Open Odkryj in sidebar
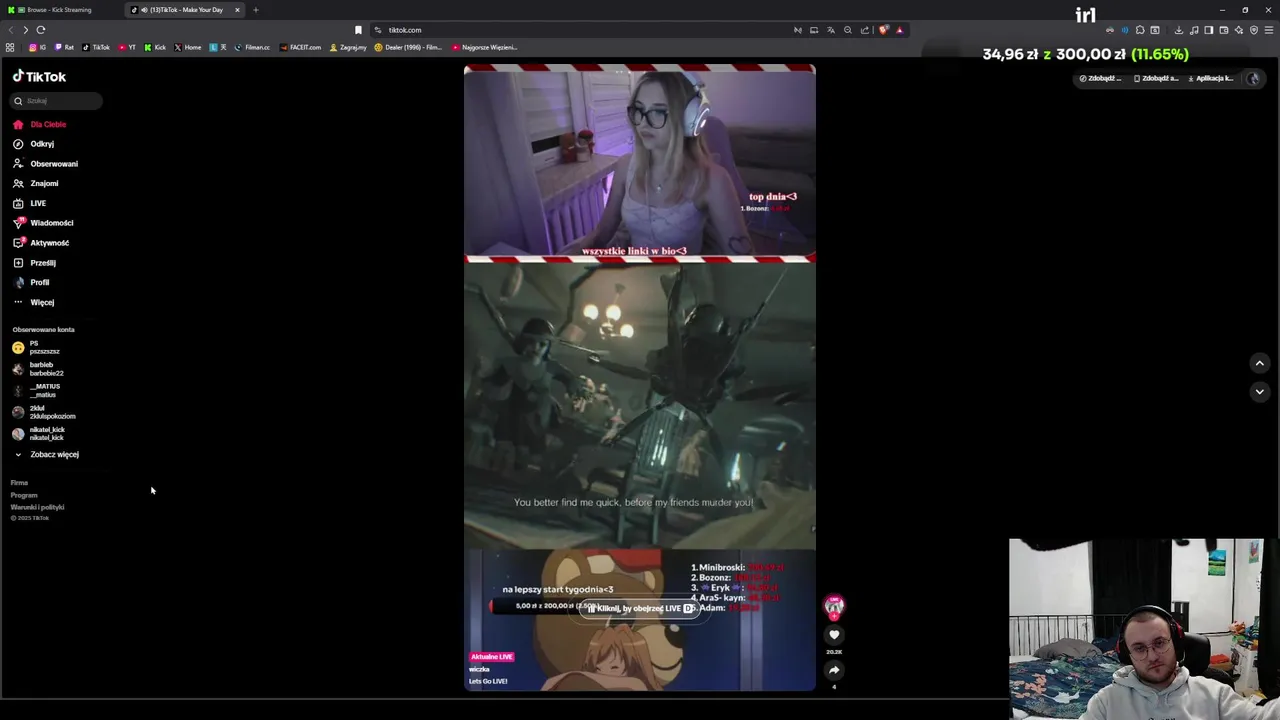 coord(33,144)
